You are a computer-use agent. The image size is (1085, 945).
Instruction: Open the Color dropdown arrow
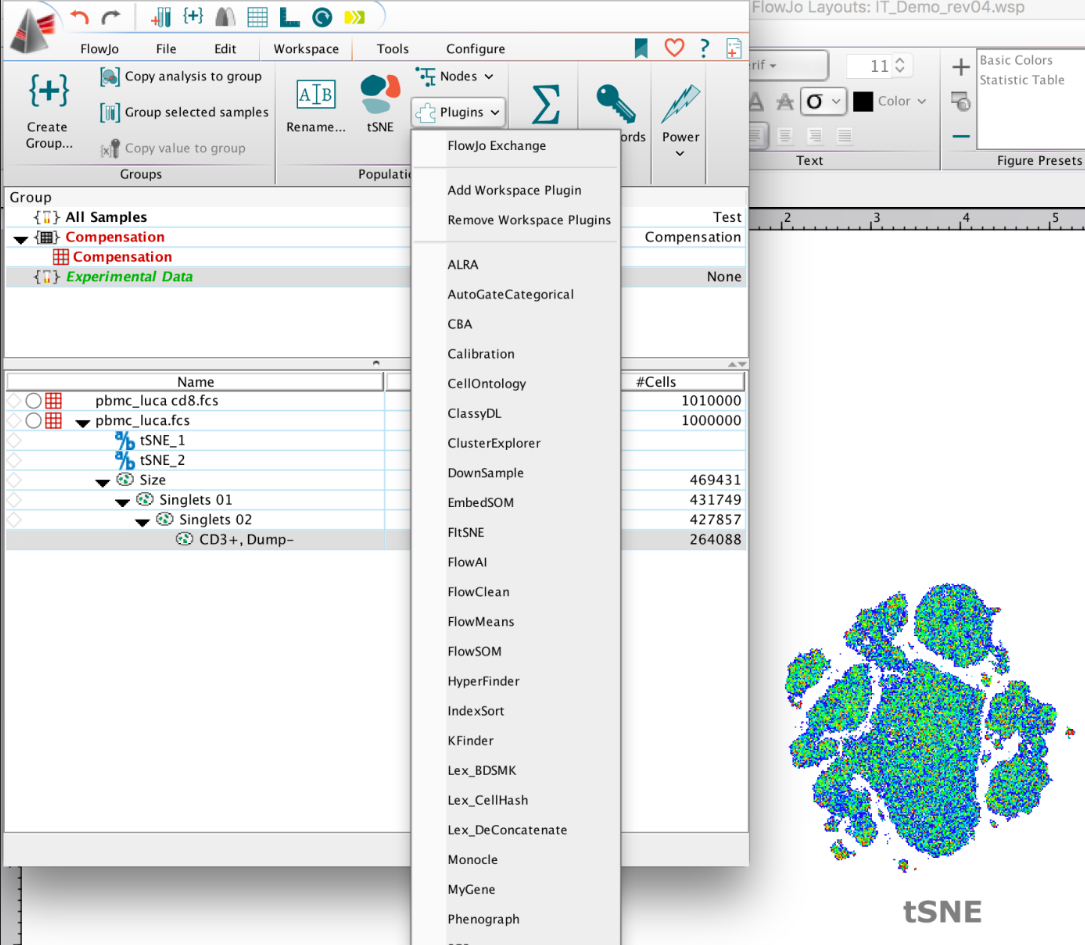(x=922, y=101)
